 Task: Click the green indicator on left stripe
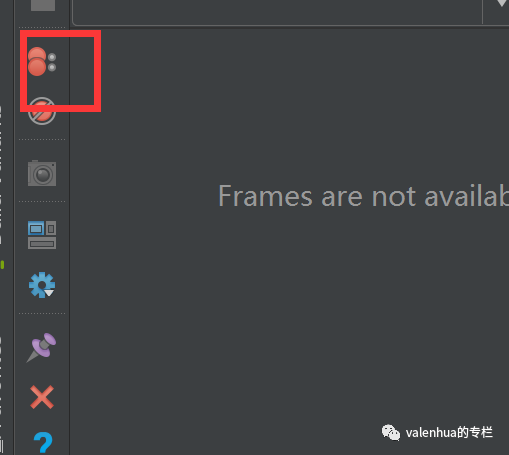(2, 265)
